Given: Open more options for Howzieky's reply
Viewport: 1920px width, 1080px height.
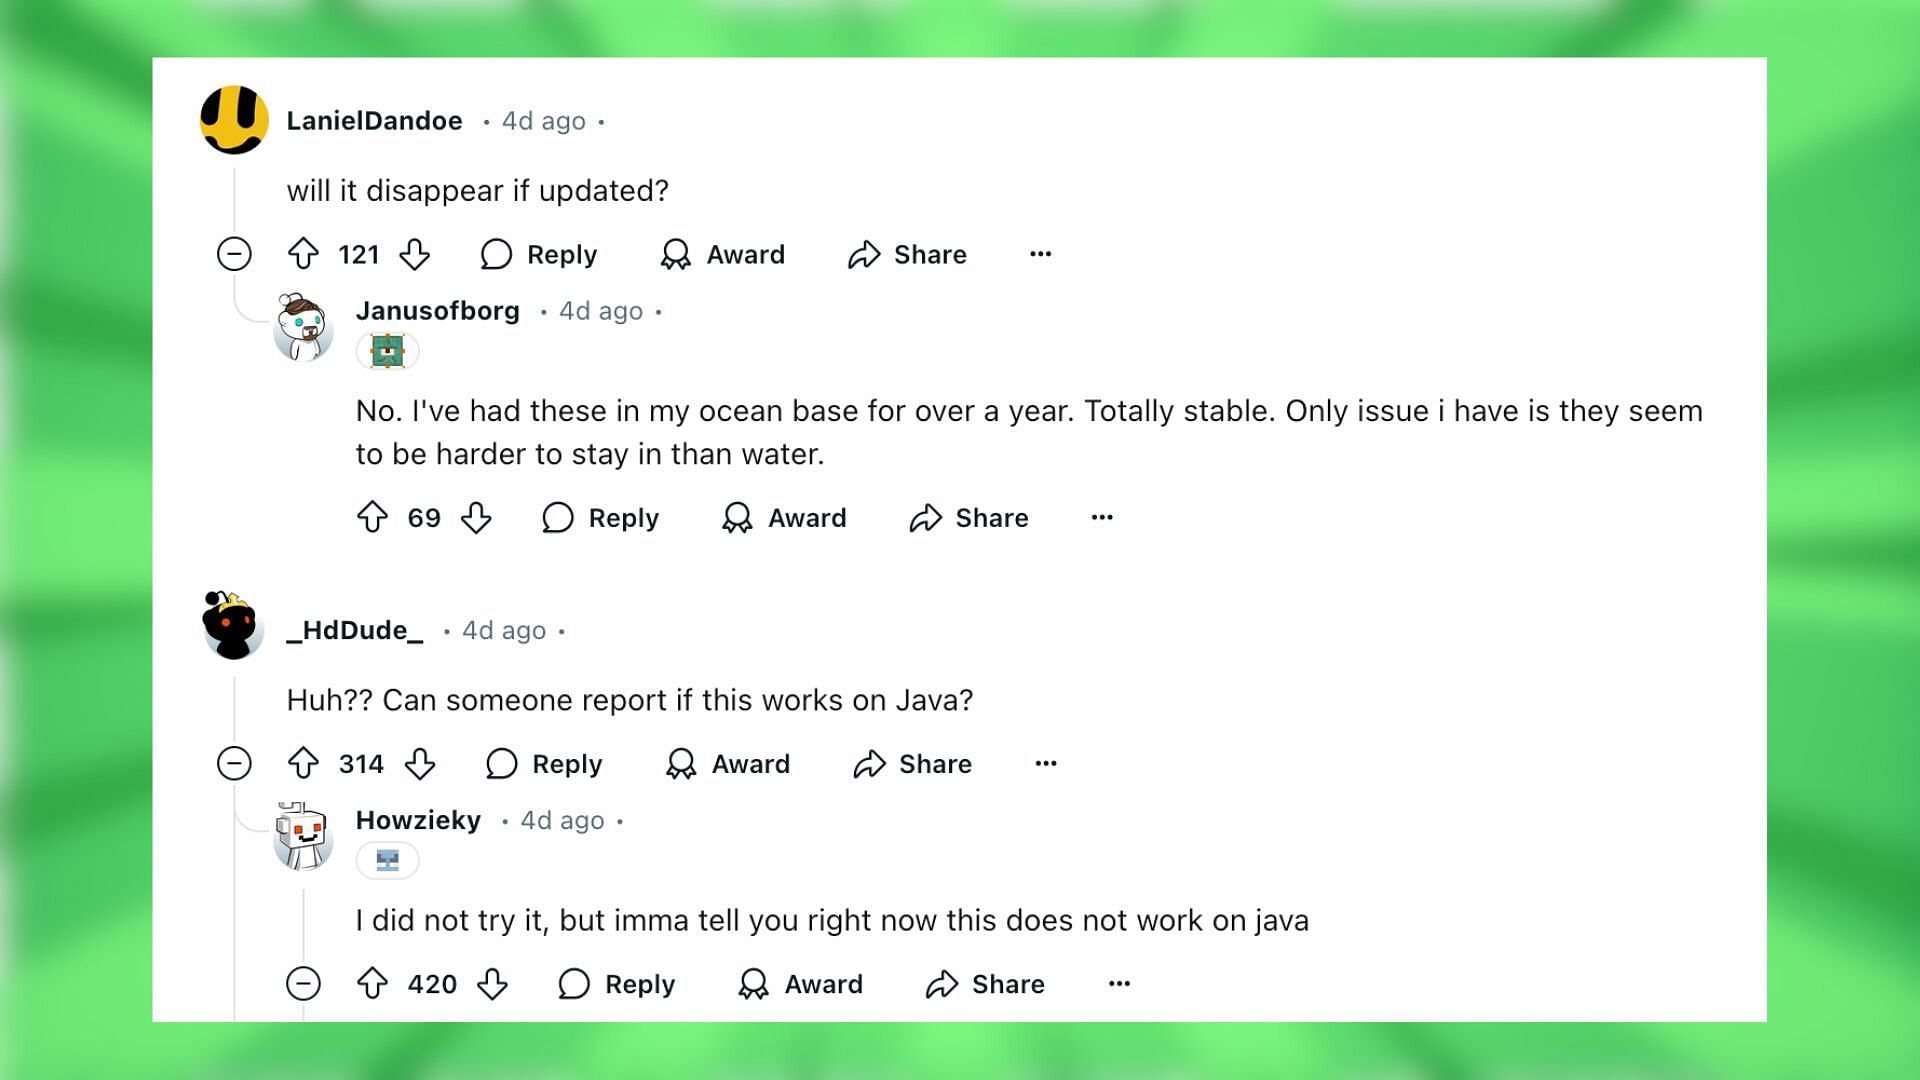Looking at the screenshot, I should click(x=1118, y=984).
